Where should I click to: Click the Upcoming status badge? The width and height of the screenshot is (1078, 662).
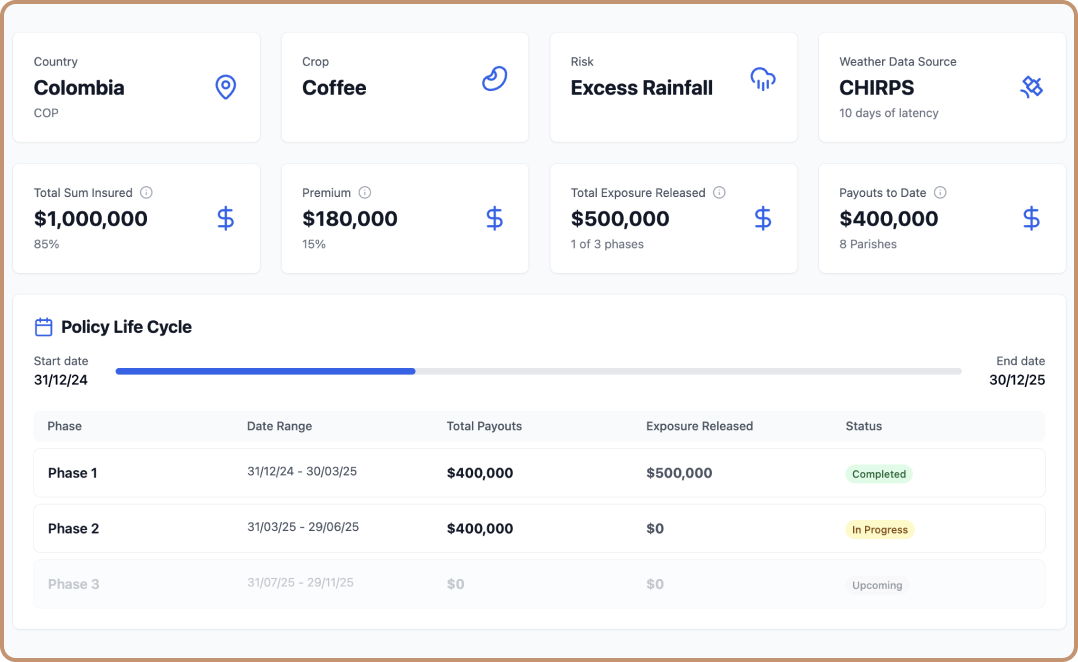coord(877,586)
